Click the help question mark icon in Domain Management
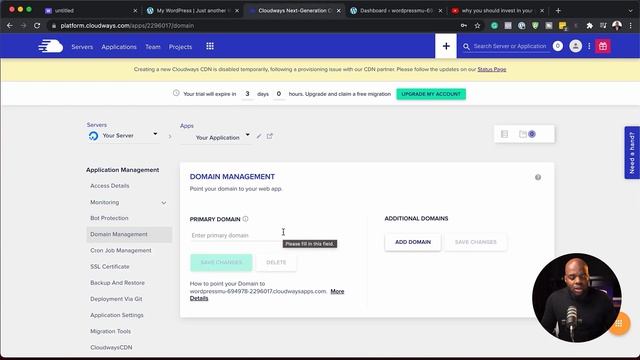The width and height of the screenshot is (640, 360). pyautogui.click(x=538, y=177)
